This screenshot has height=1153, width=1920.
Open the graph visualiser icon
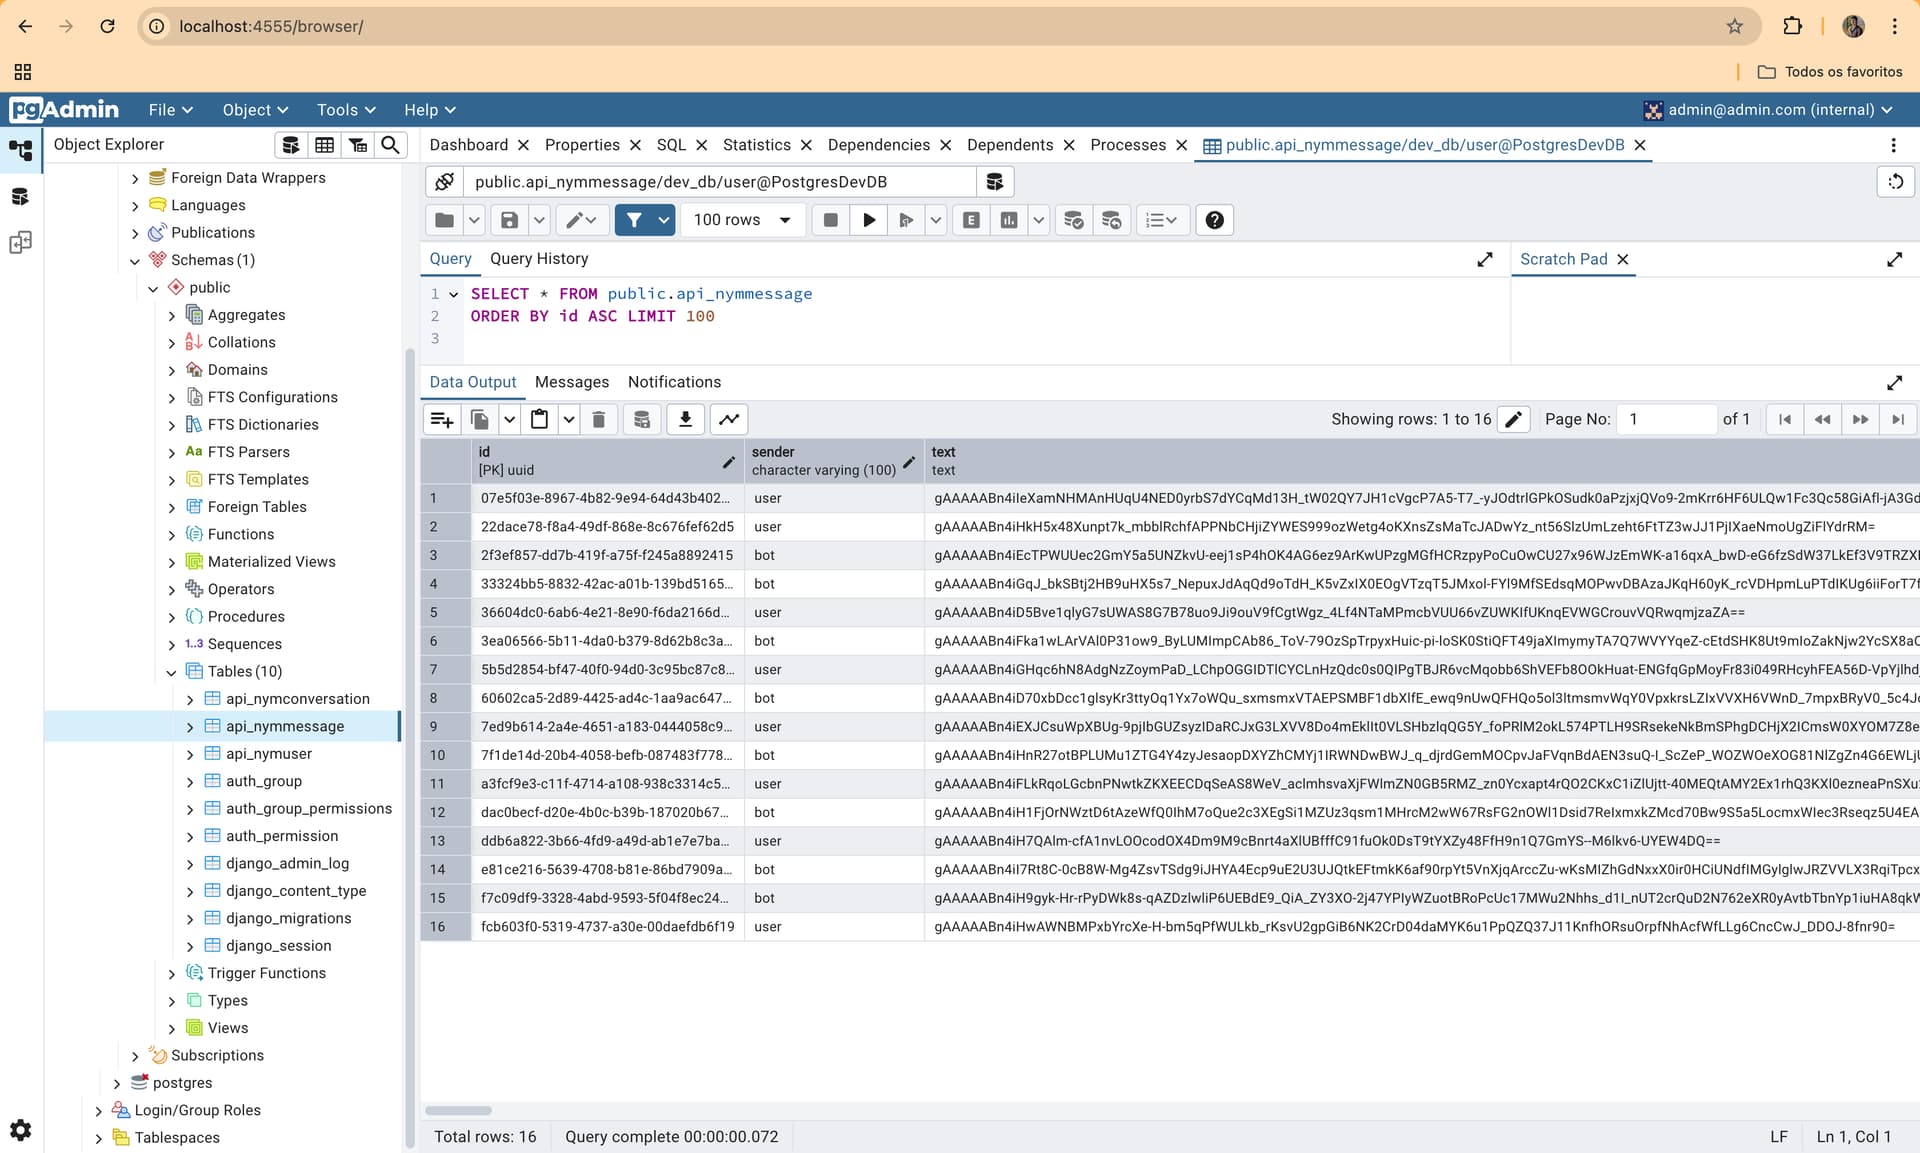click(730, 419)
